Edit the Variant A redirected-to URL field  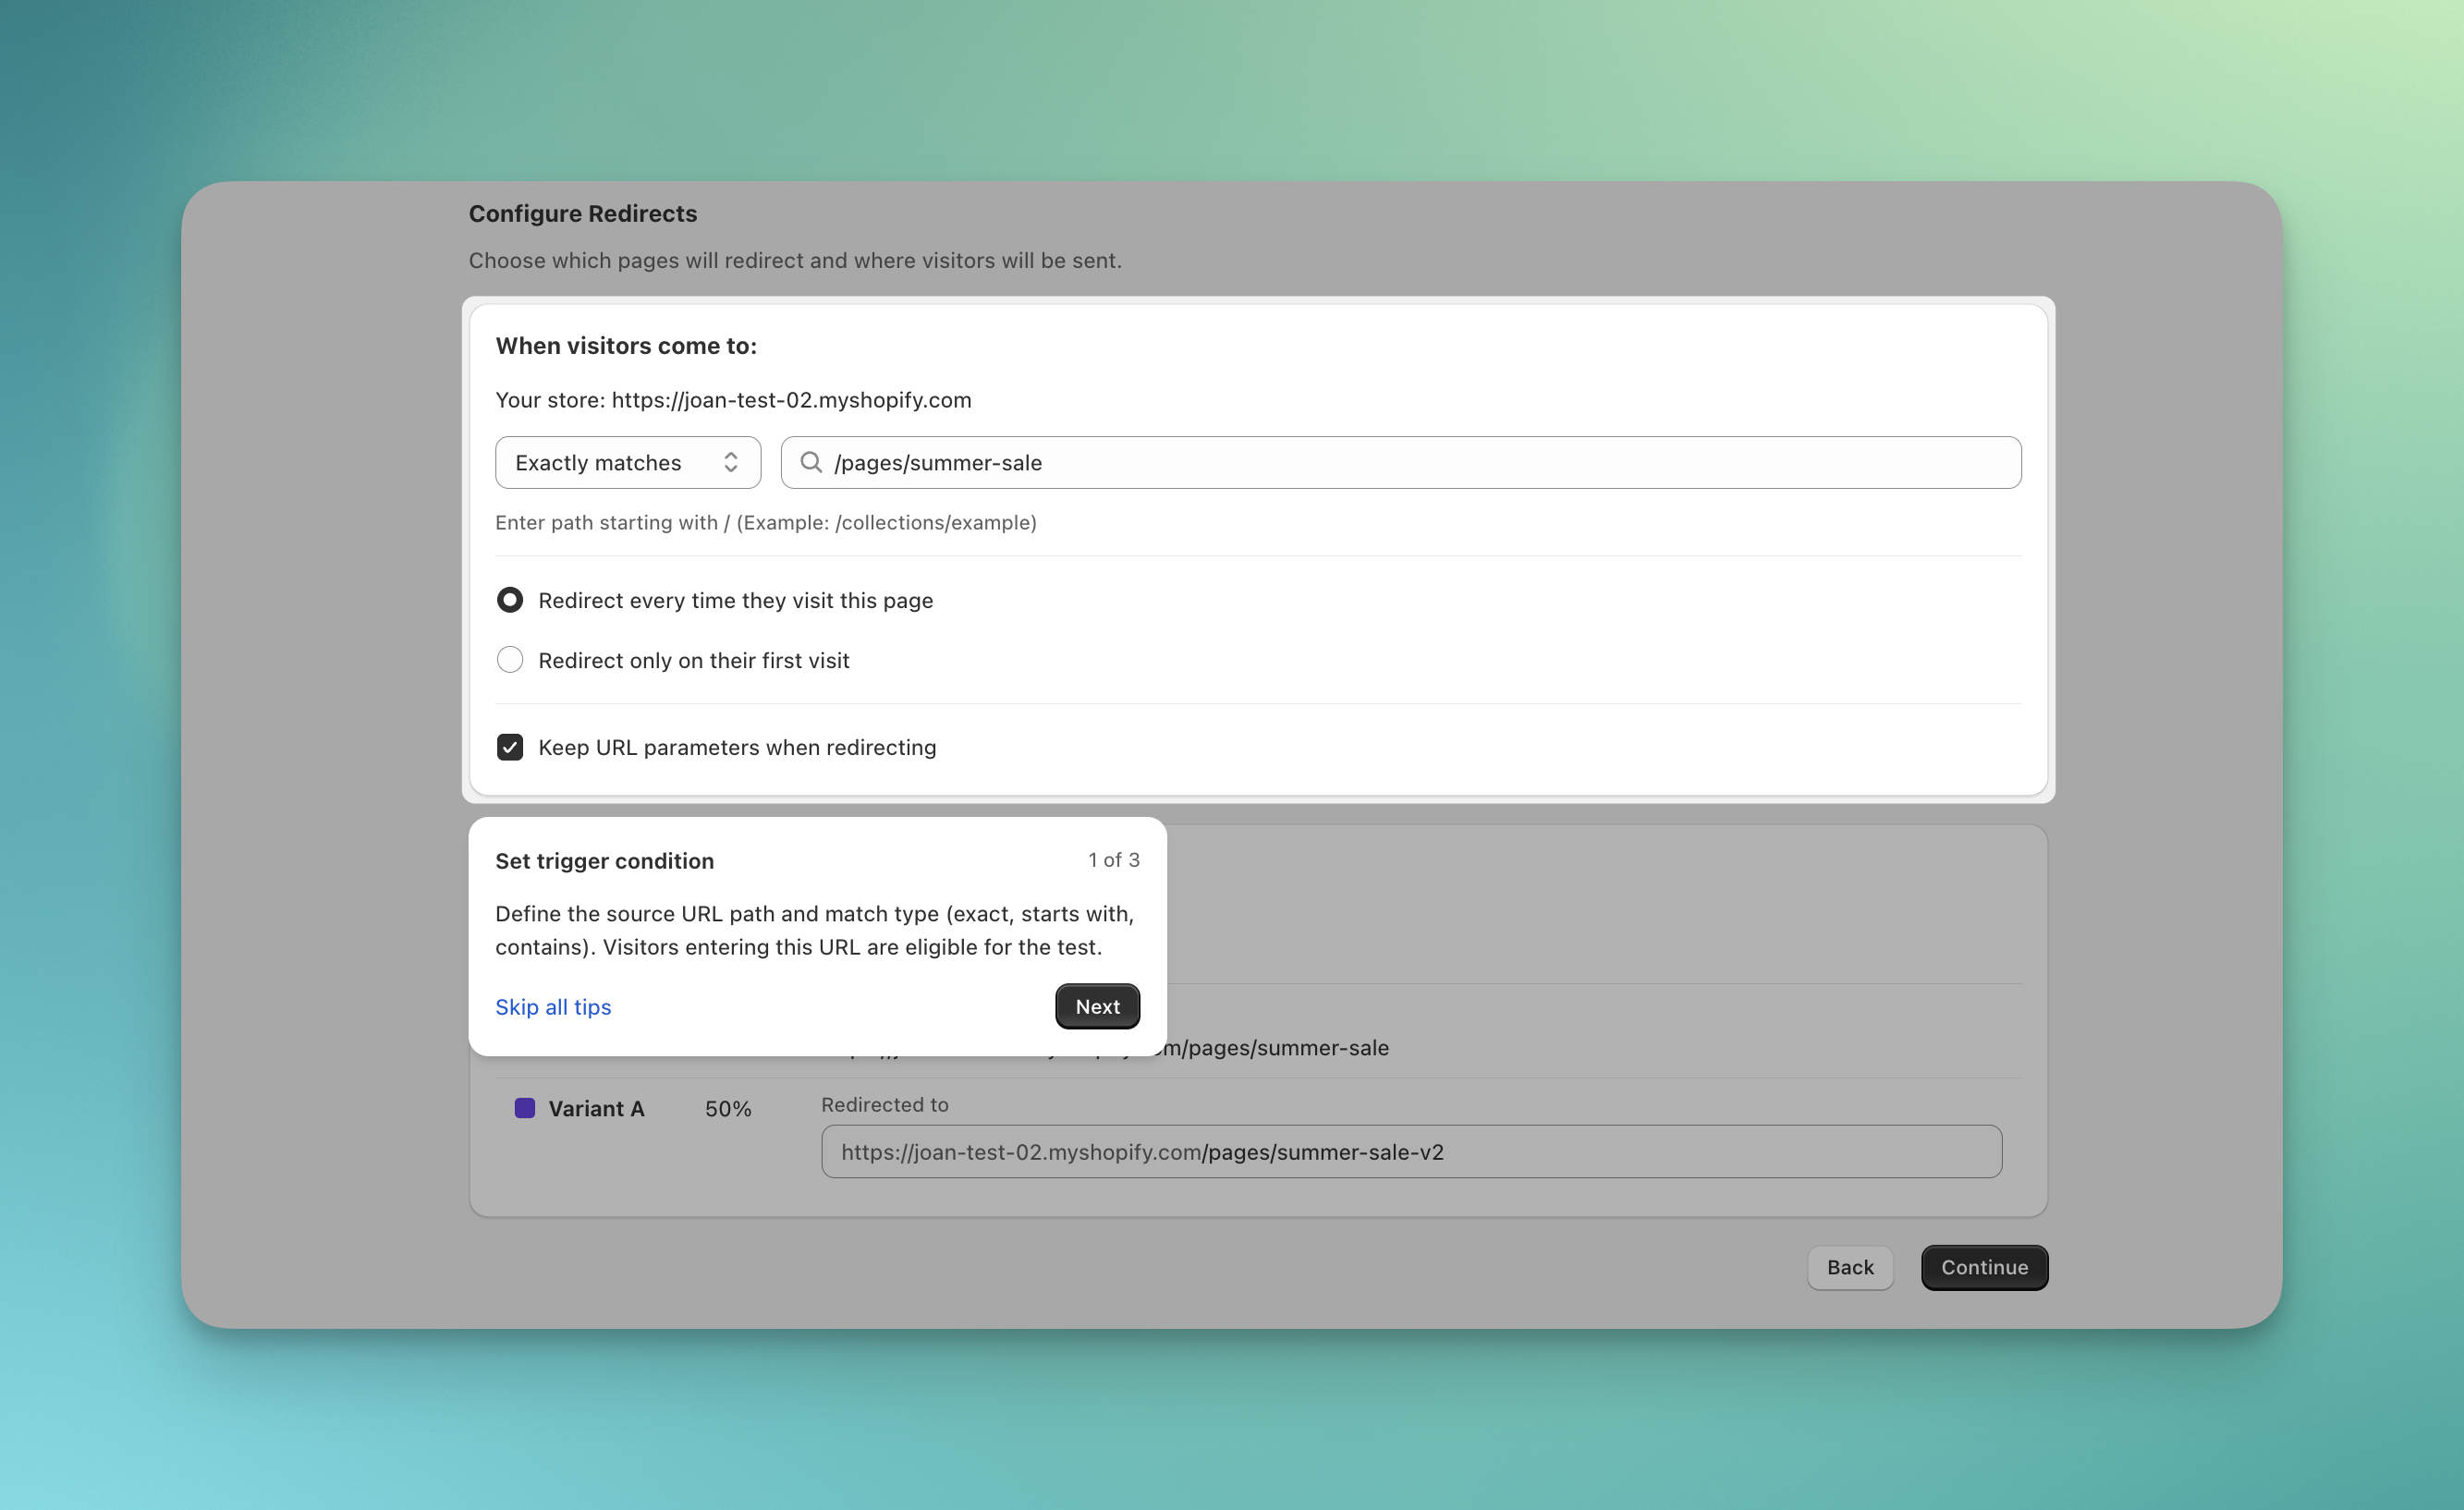tap(1411, 1151)
